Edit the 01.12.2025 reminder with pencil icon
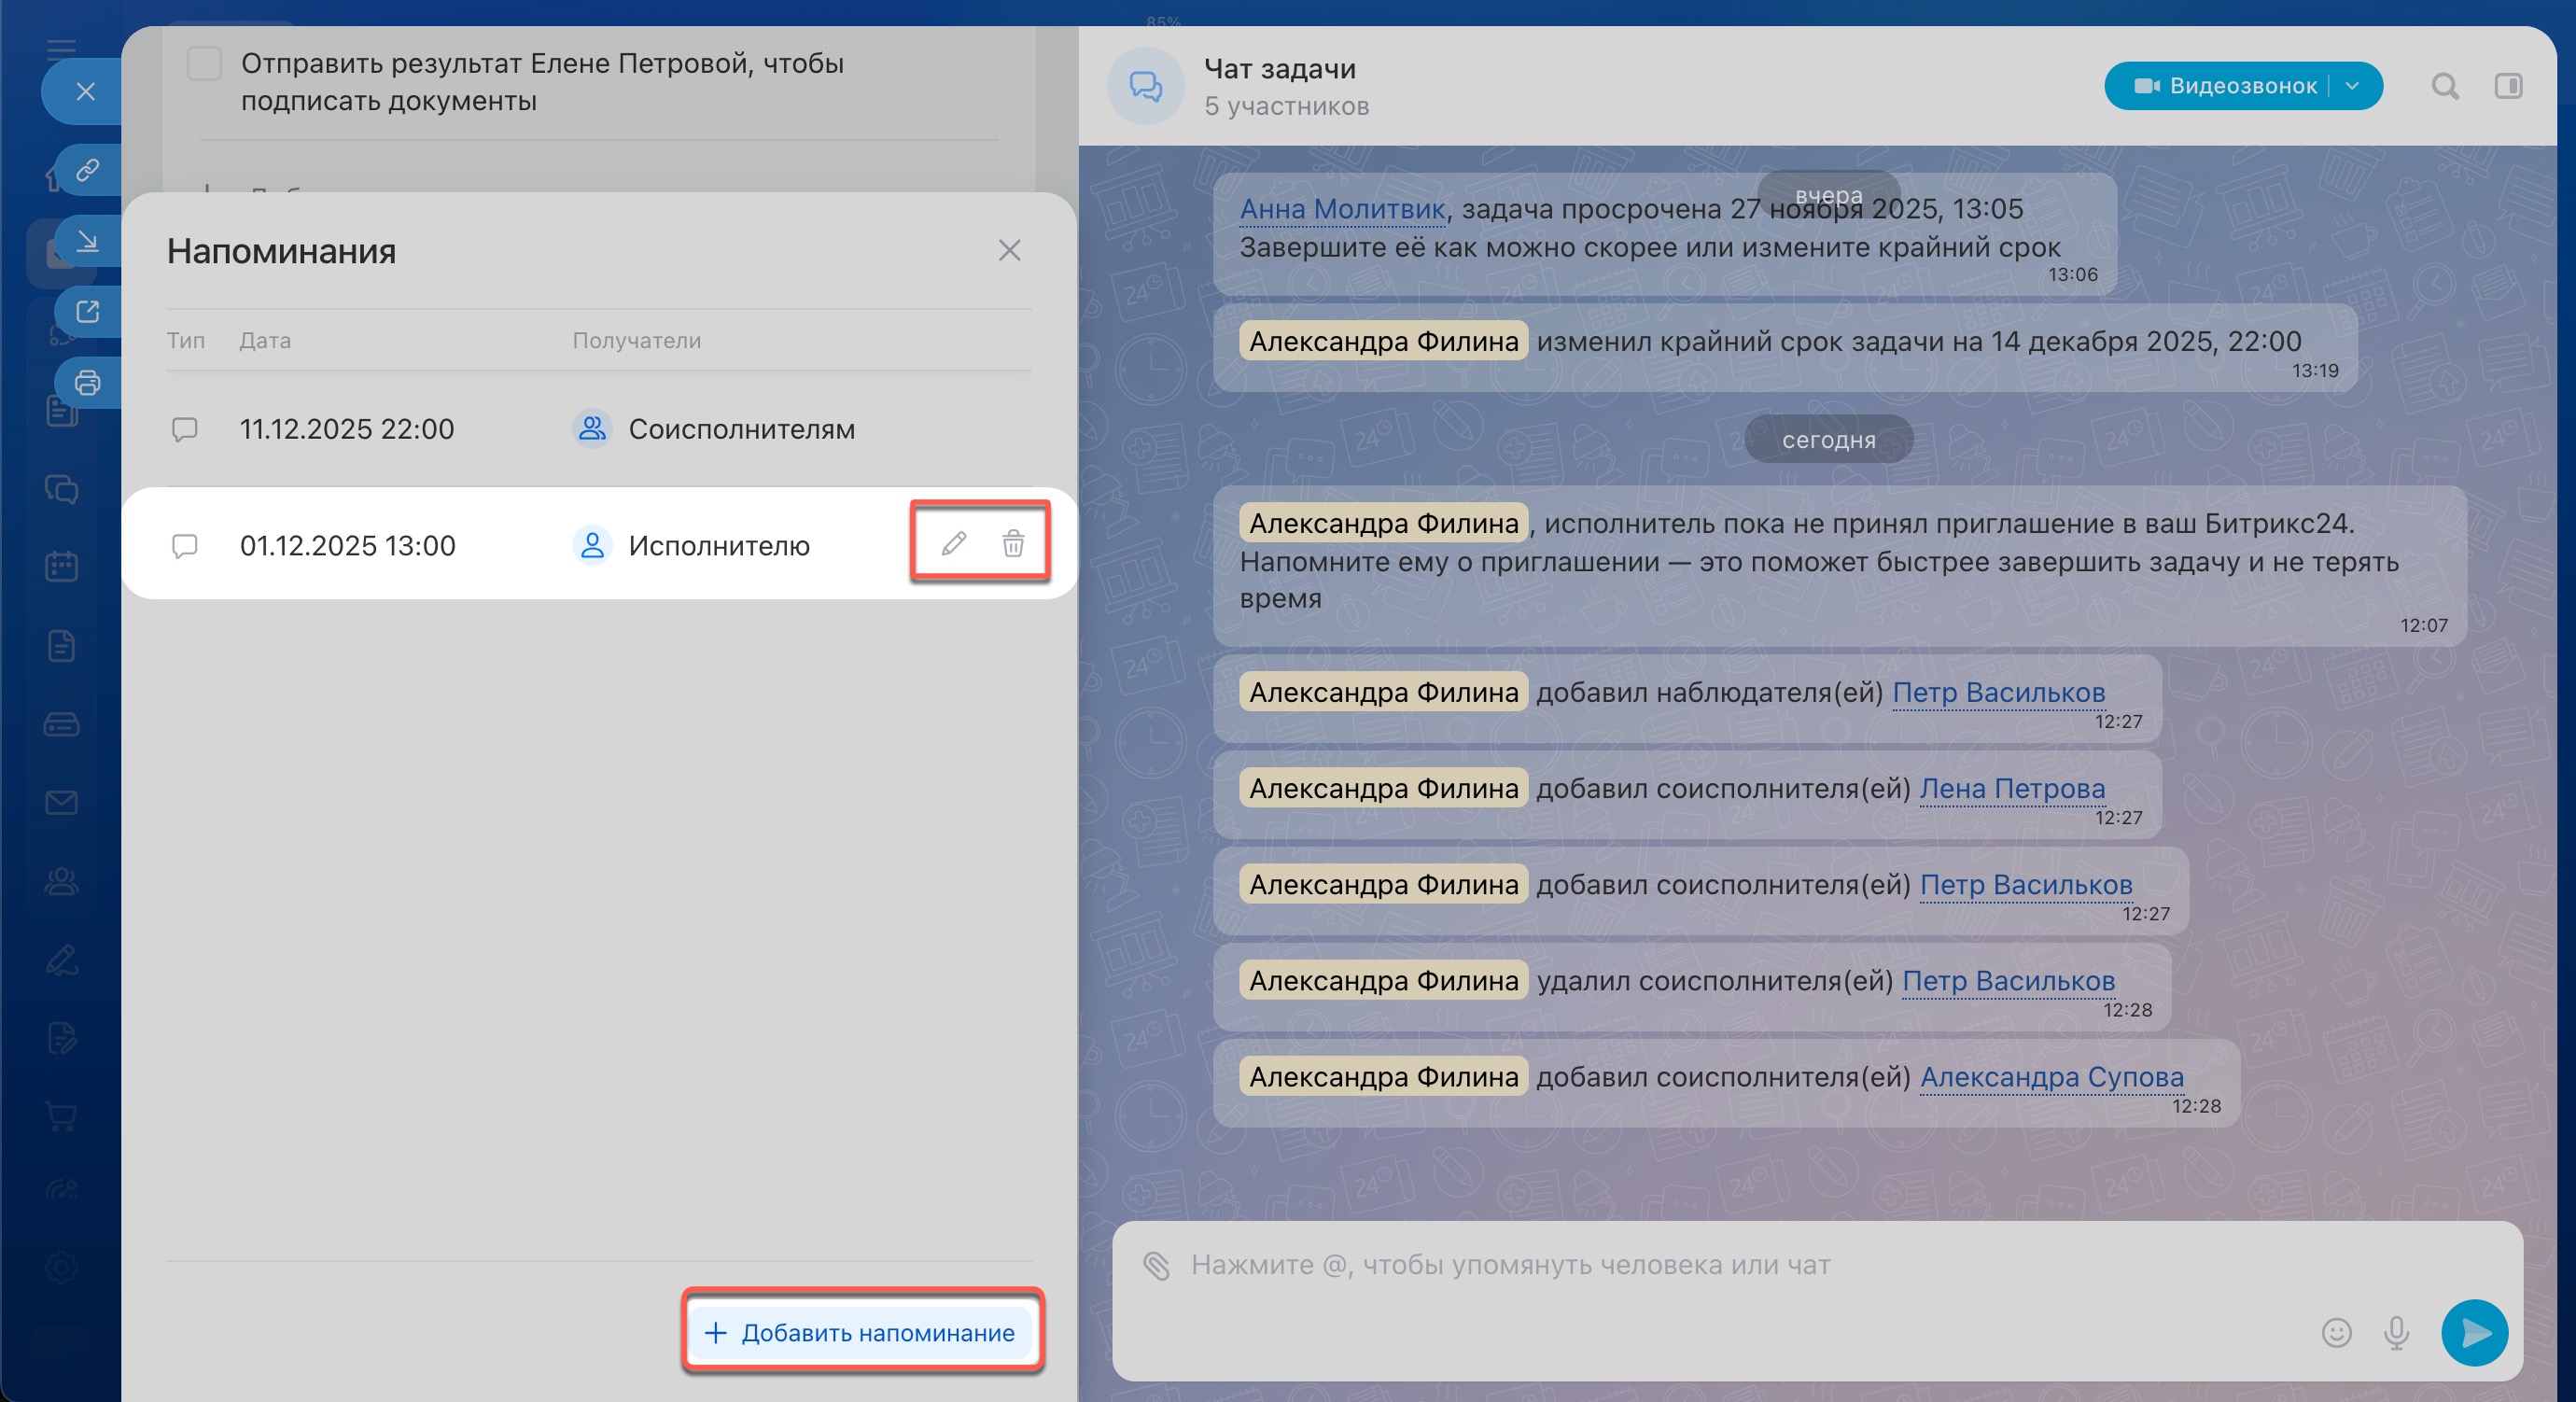 pyautogui.click(x=953, y=543)
